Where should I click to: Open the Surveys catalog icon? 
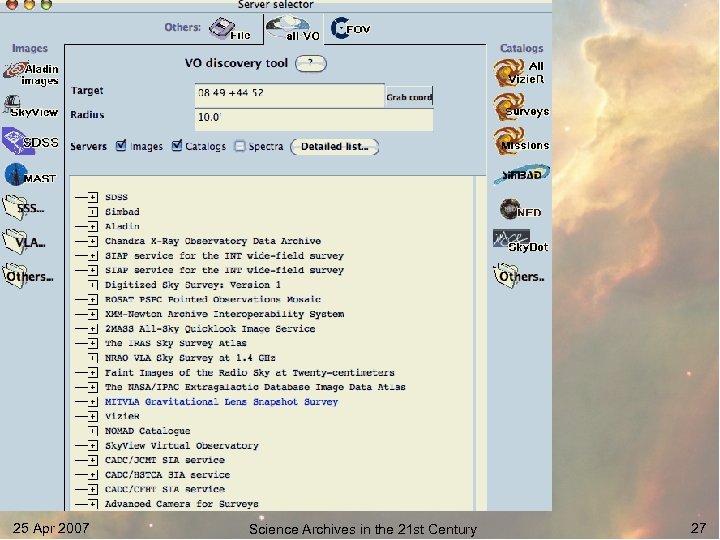[x=521, y=107]
